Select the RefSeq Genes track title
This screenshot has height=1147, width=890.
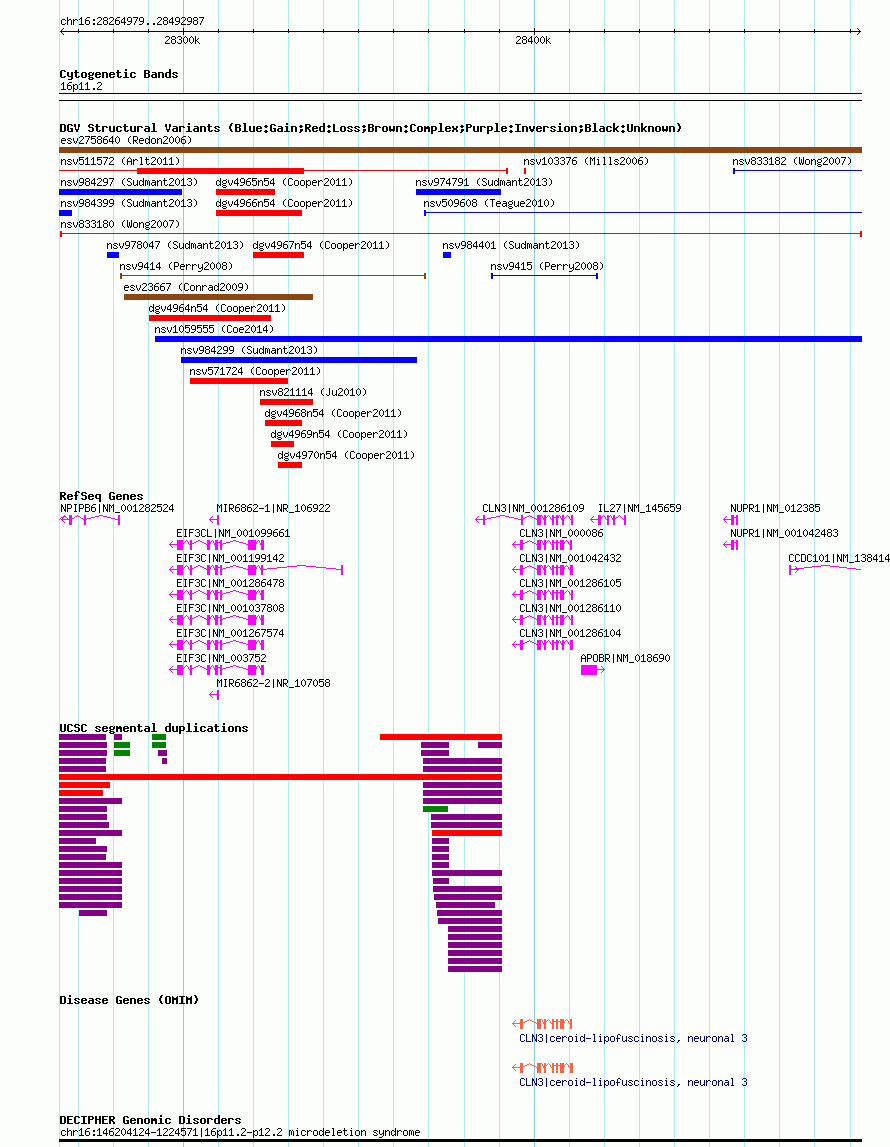[101, 496]
